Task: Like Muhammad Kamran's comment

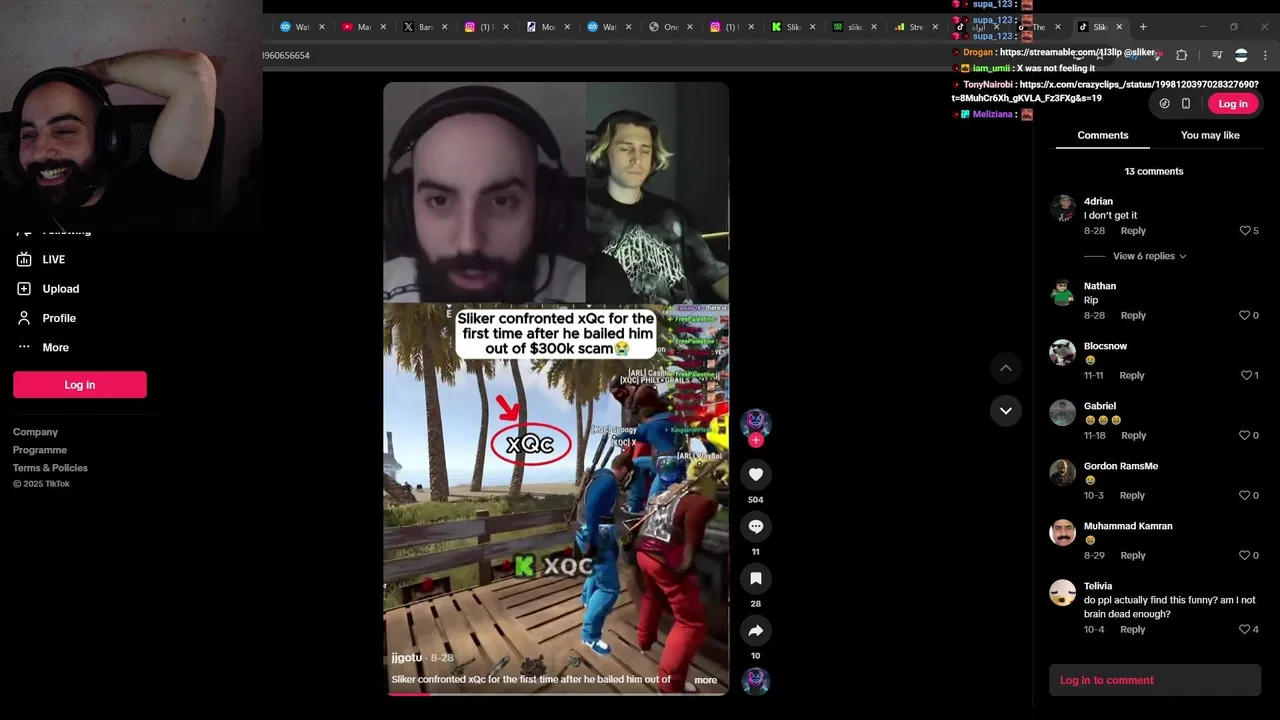Action: click(x=1245, y=555)
